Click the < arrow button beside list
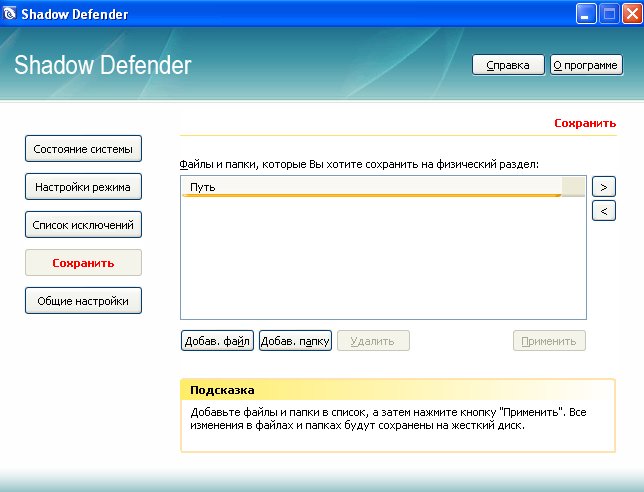This screenshot has width=644, height=492. tap(603, 211)
